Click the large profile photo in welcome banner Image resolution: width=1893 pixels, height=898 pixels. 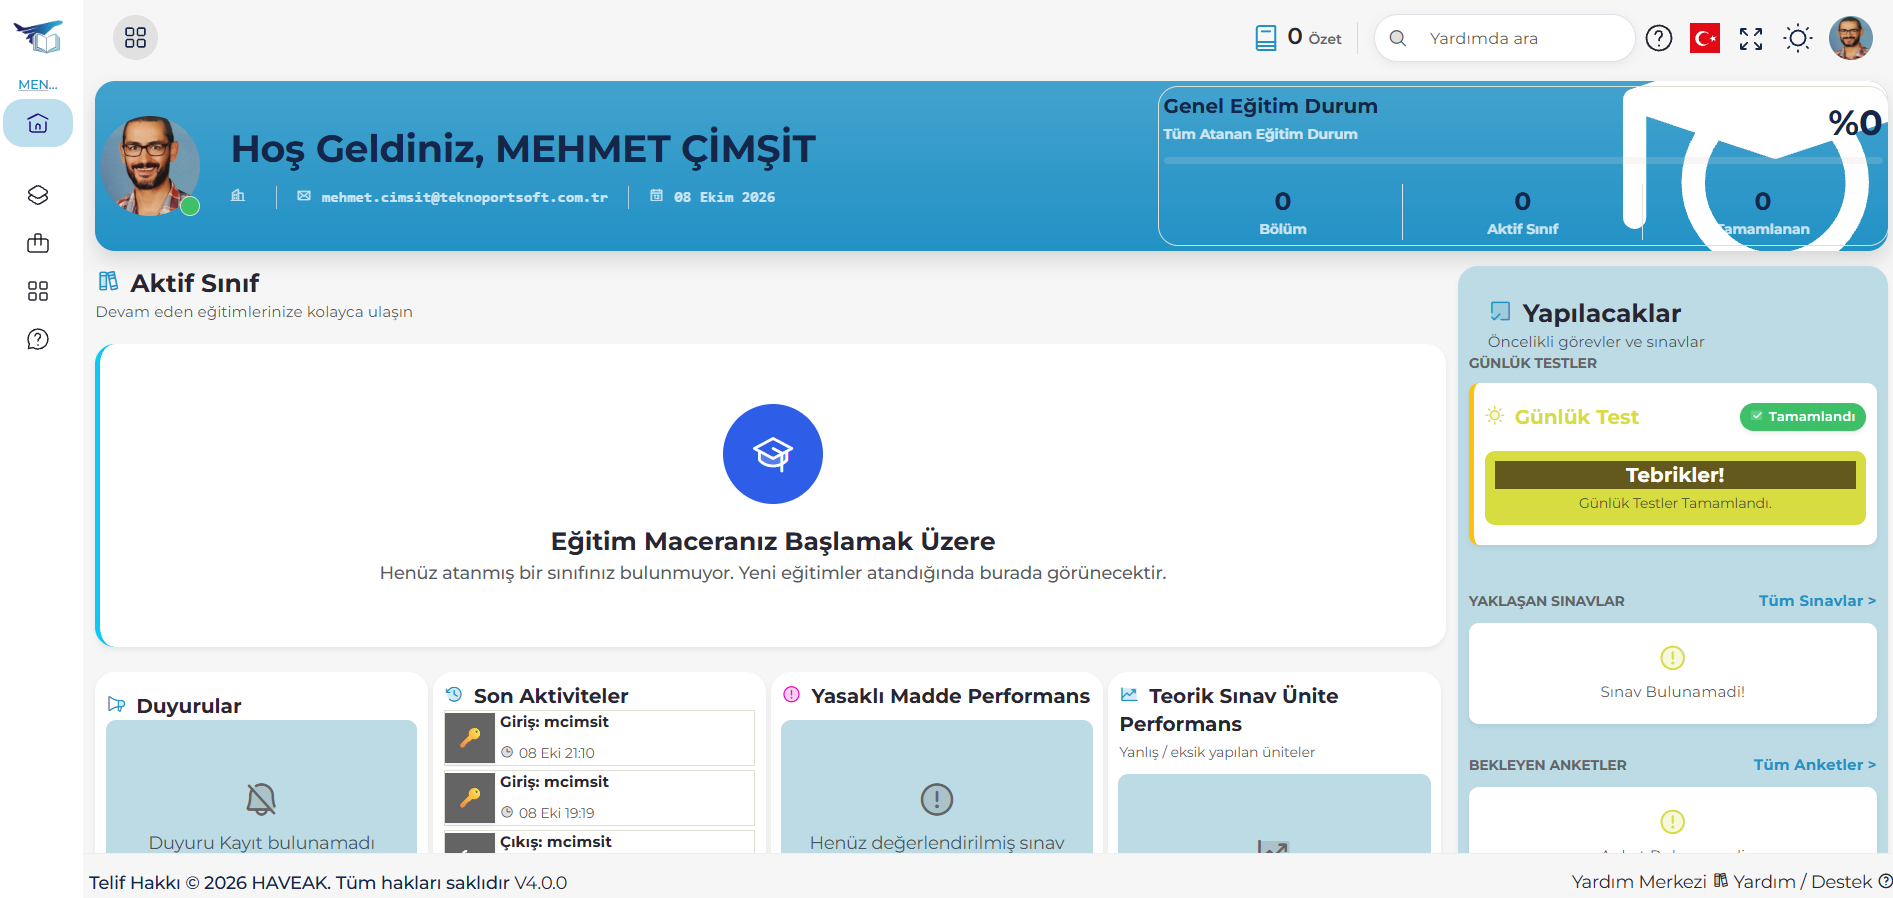click(150, 166)
